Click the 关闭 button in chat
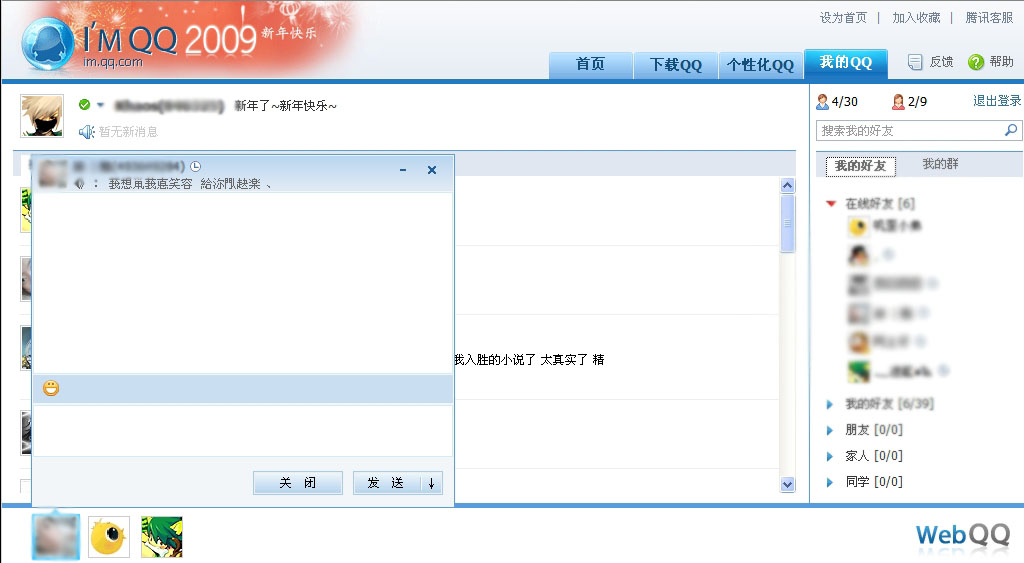The width and height of the screenshot is (1024, 563). [x=298, y=483]
